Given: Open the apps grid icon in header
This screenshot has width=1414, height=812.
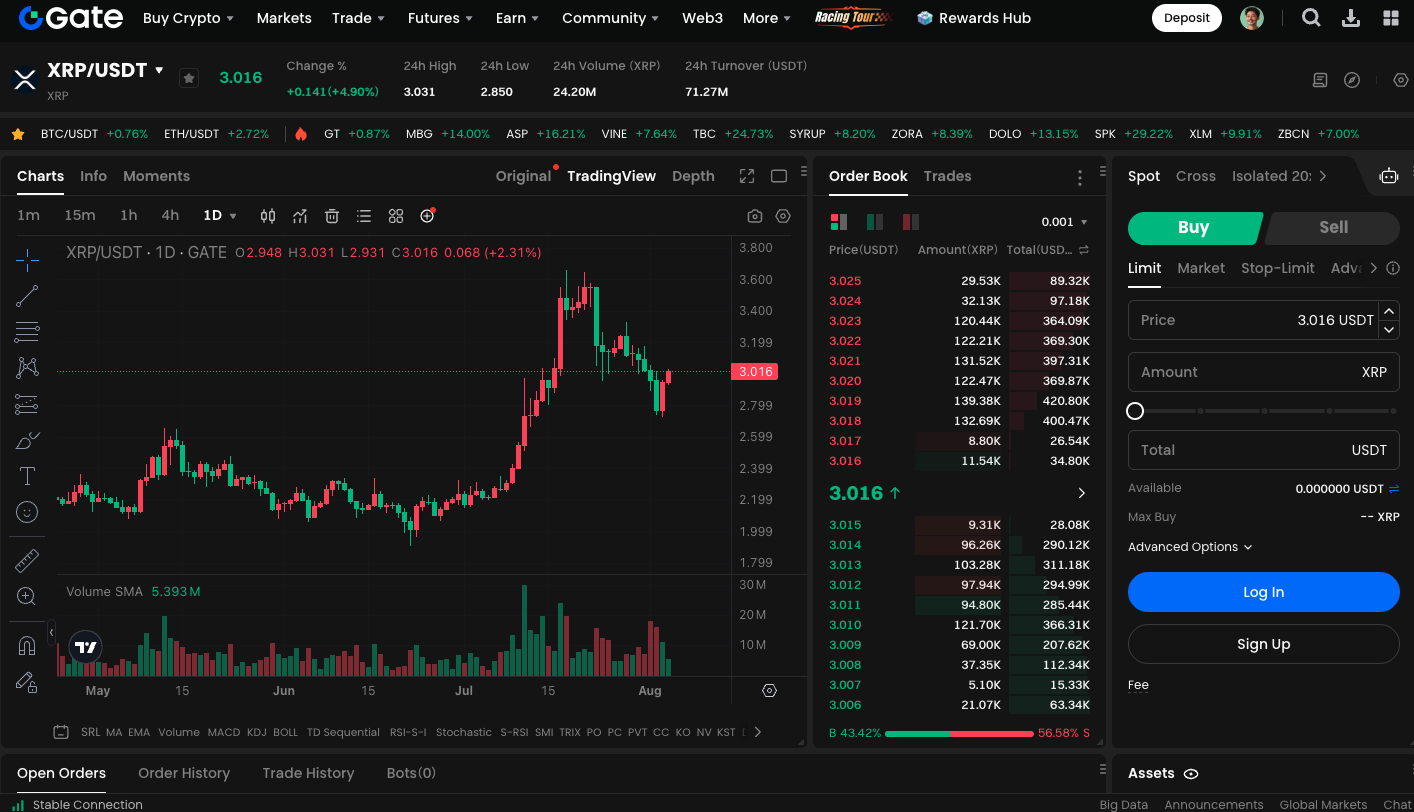Looking at the screenshot, I should tap(1391, 18).
